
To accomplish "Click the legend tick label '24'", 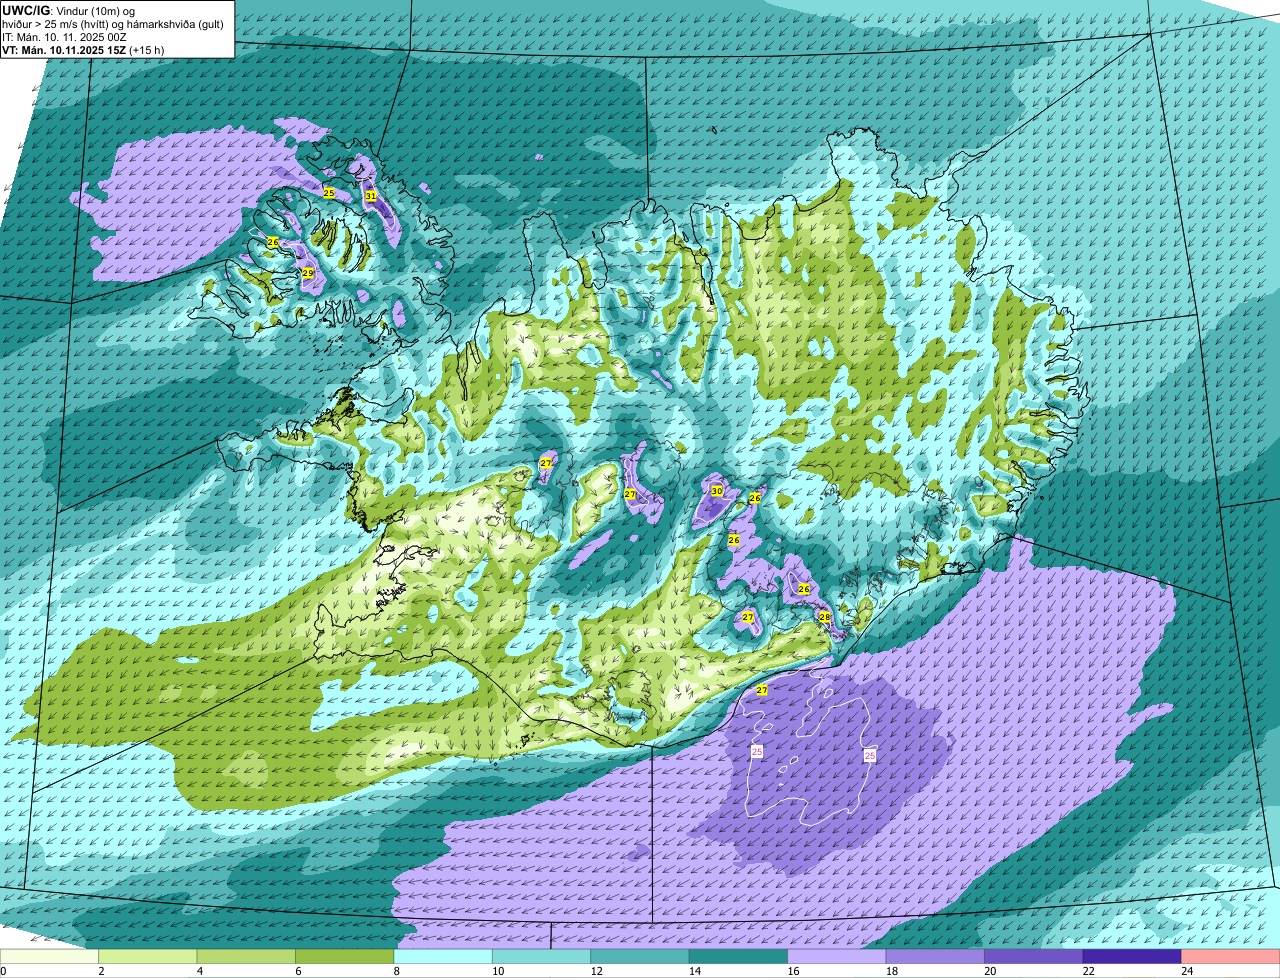I will pos(1186,971).
